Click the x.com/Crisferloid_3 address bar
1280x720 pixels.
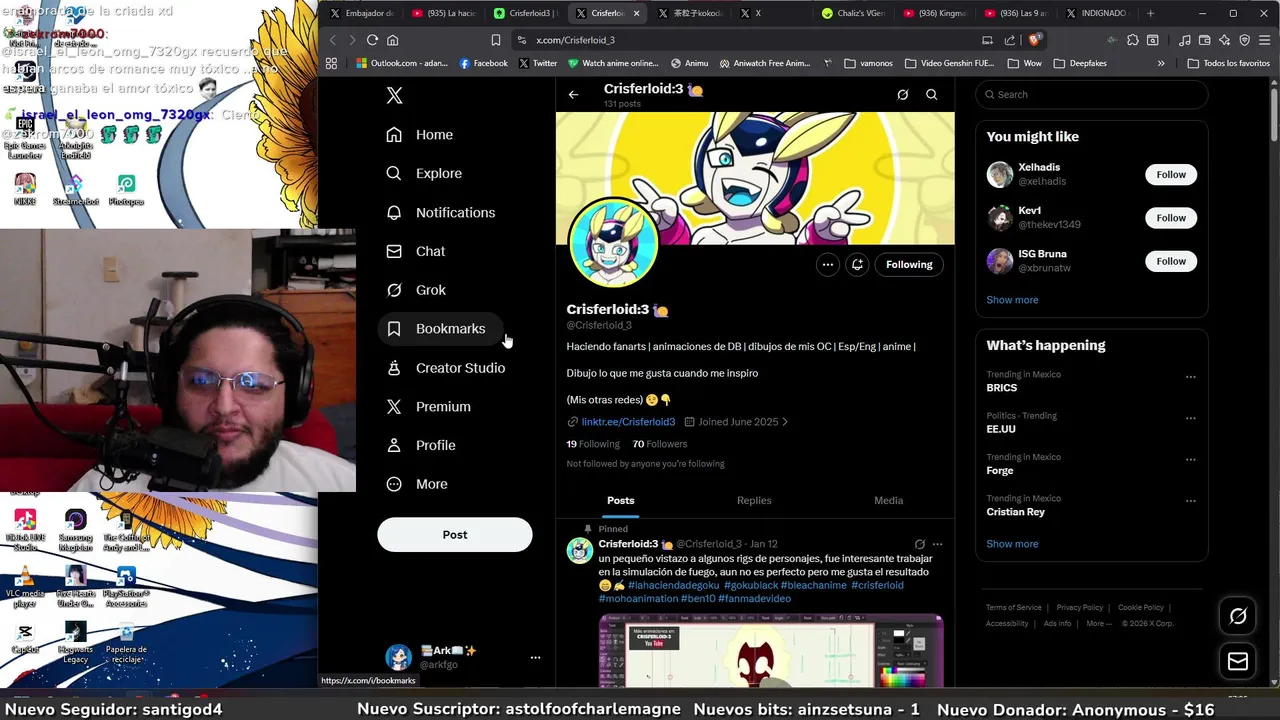coord(742,40)
